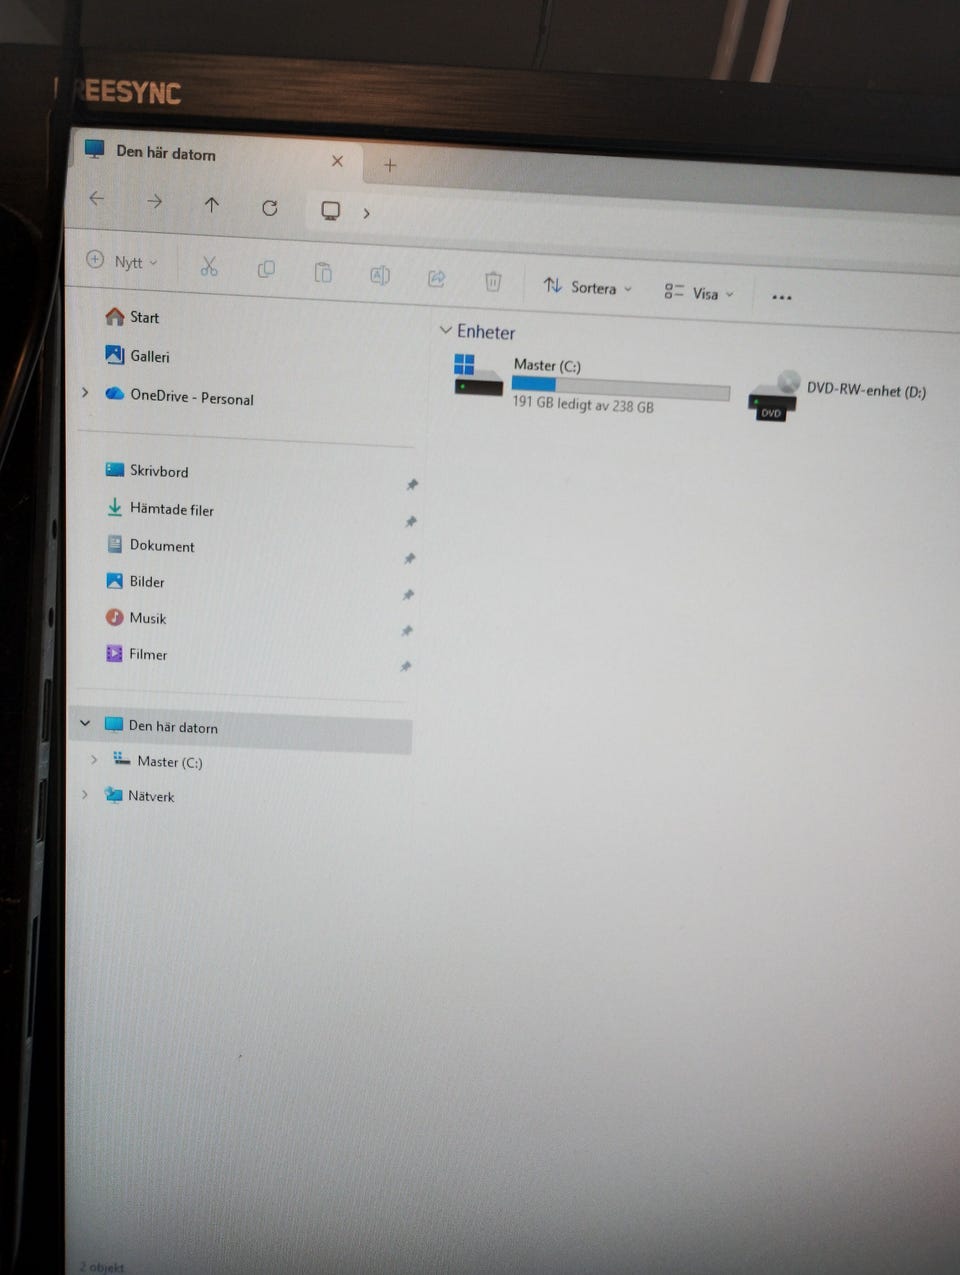Click the Copy icon in toolbar

point(266,269)
